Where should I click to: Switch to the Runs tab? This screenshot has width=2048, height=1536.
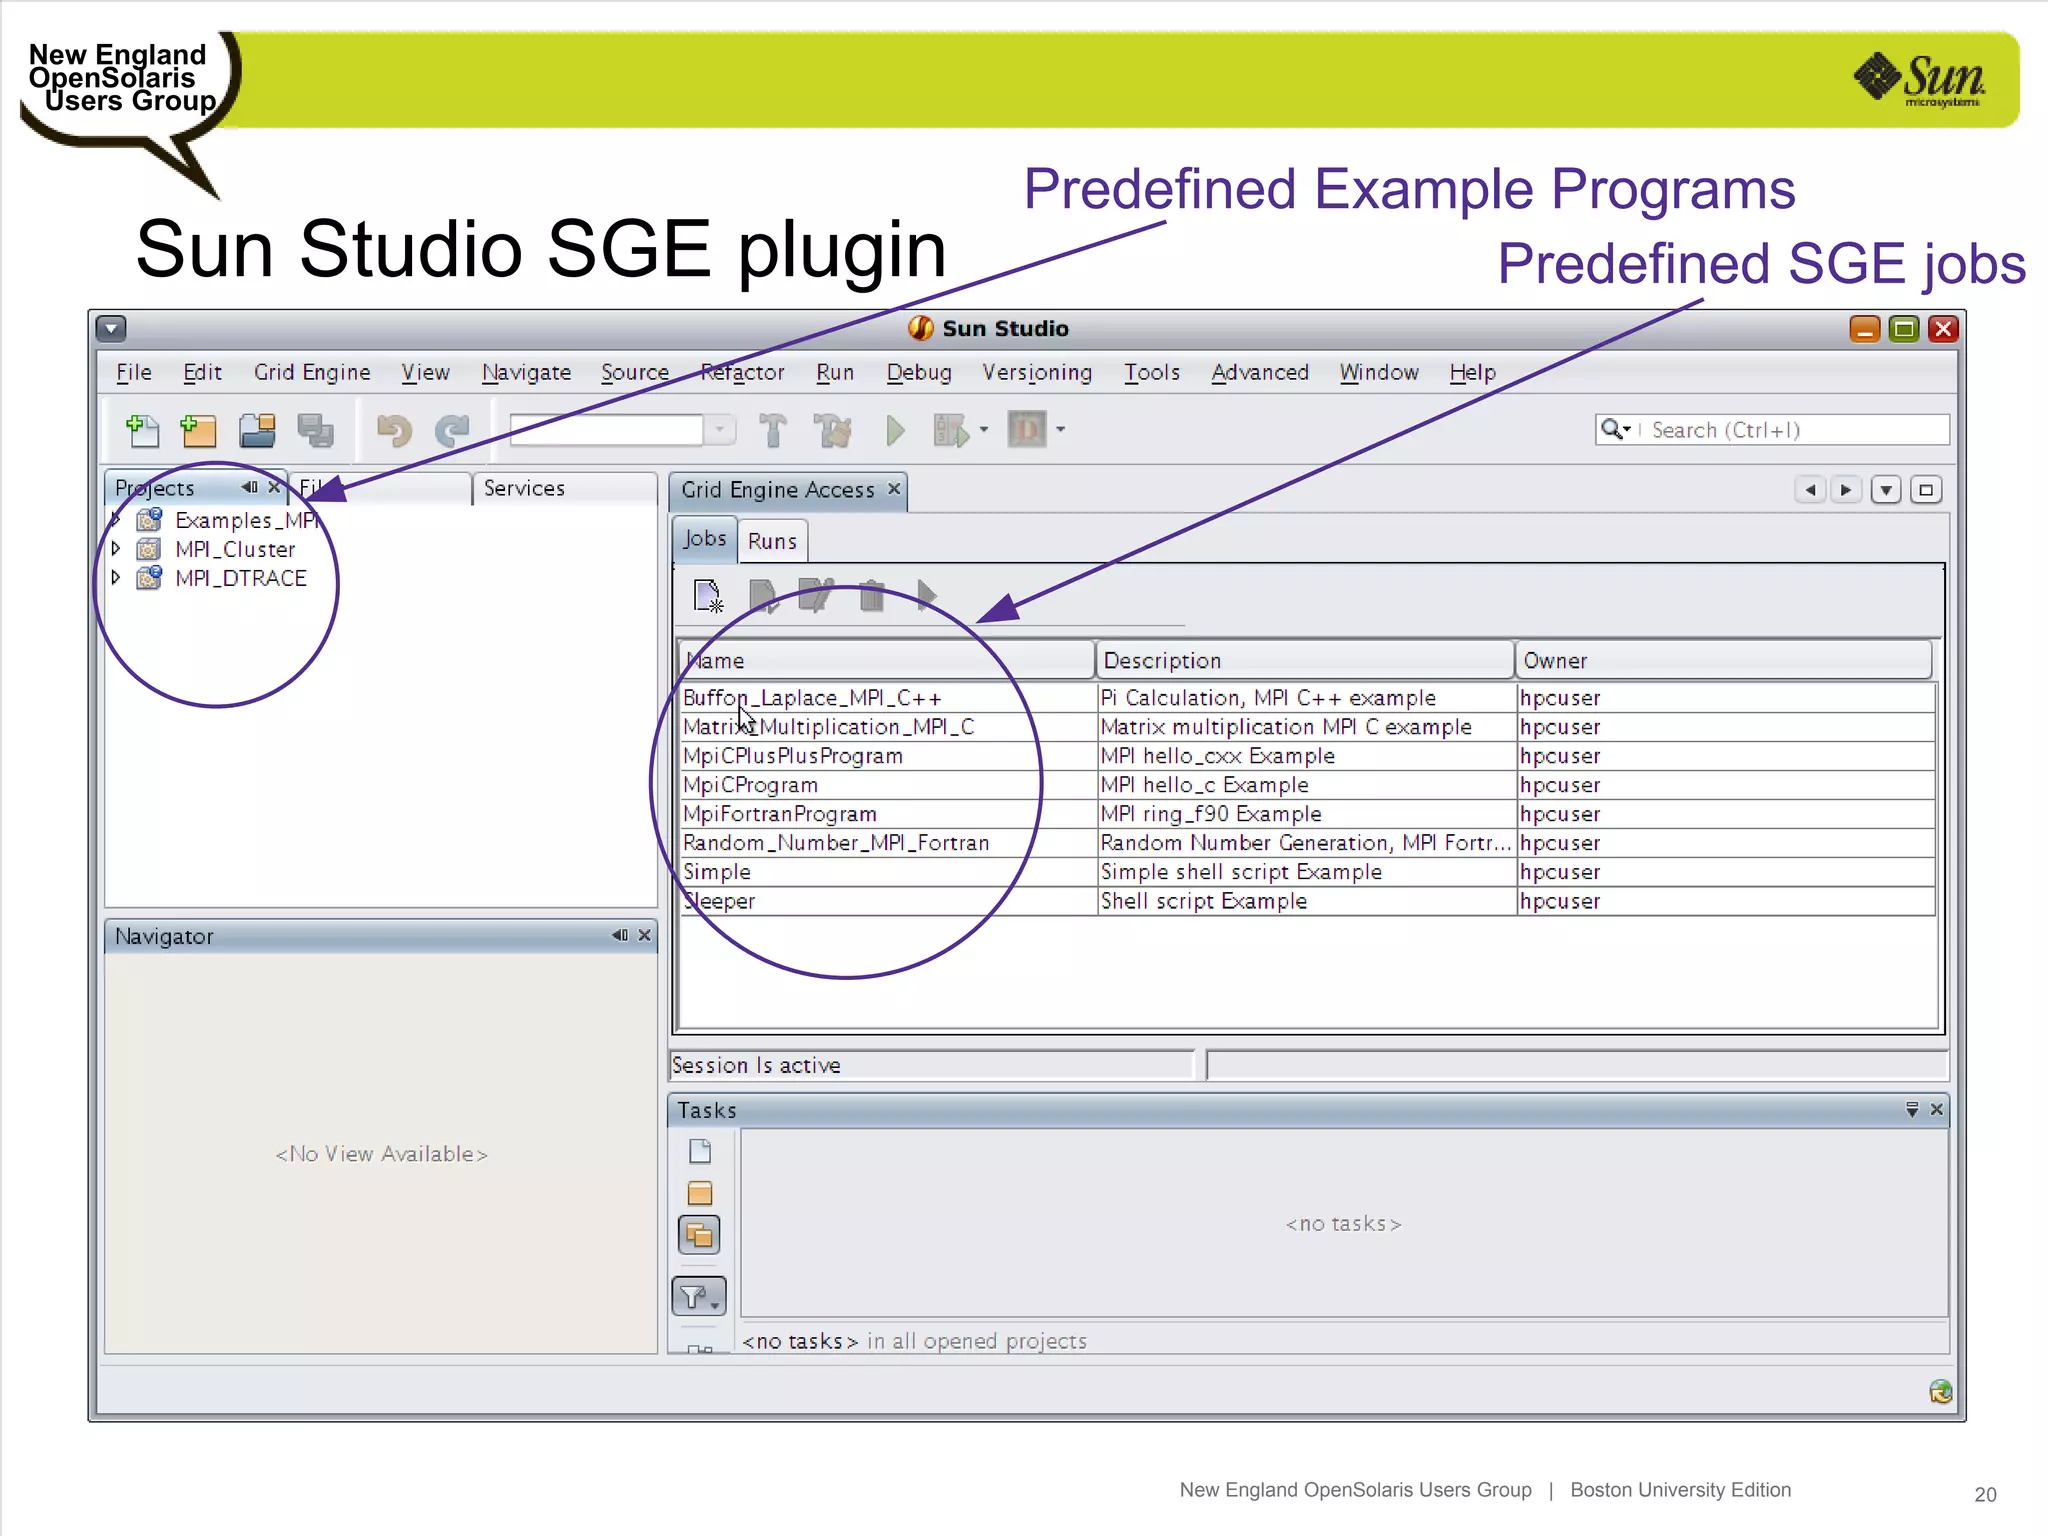pyautogui.click(x=772, y=541)
